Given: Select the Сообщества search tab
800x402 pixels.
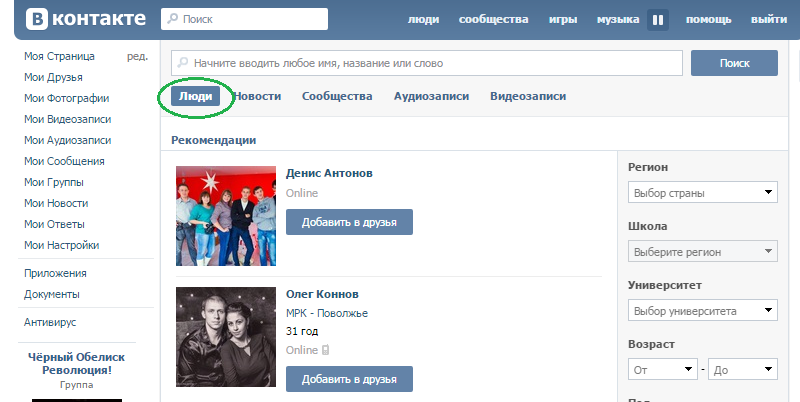Looking at the screenshot, I should pyautogui.click(x=337, y=97).
